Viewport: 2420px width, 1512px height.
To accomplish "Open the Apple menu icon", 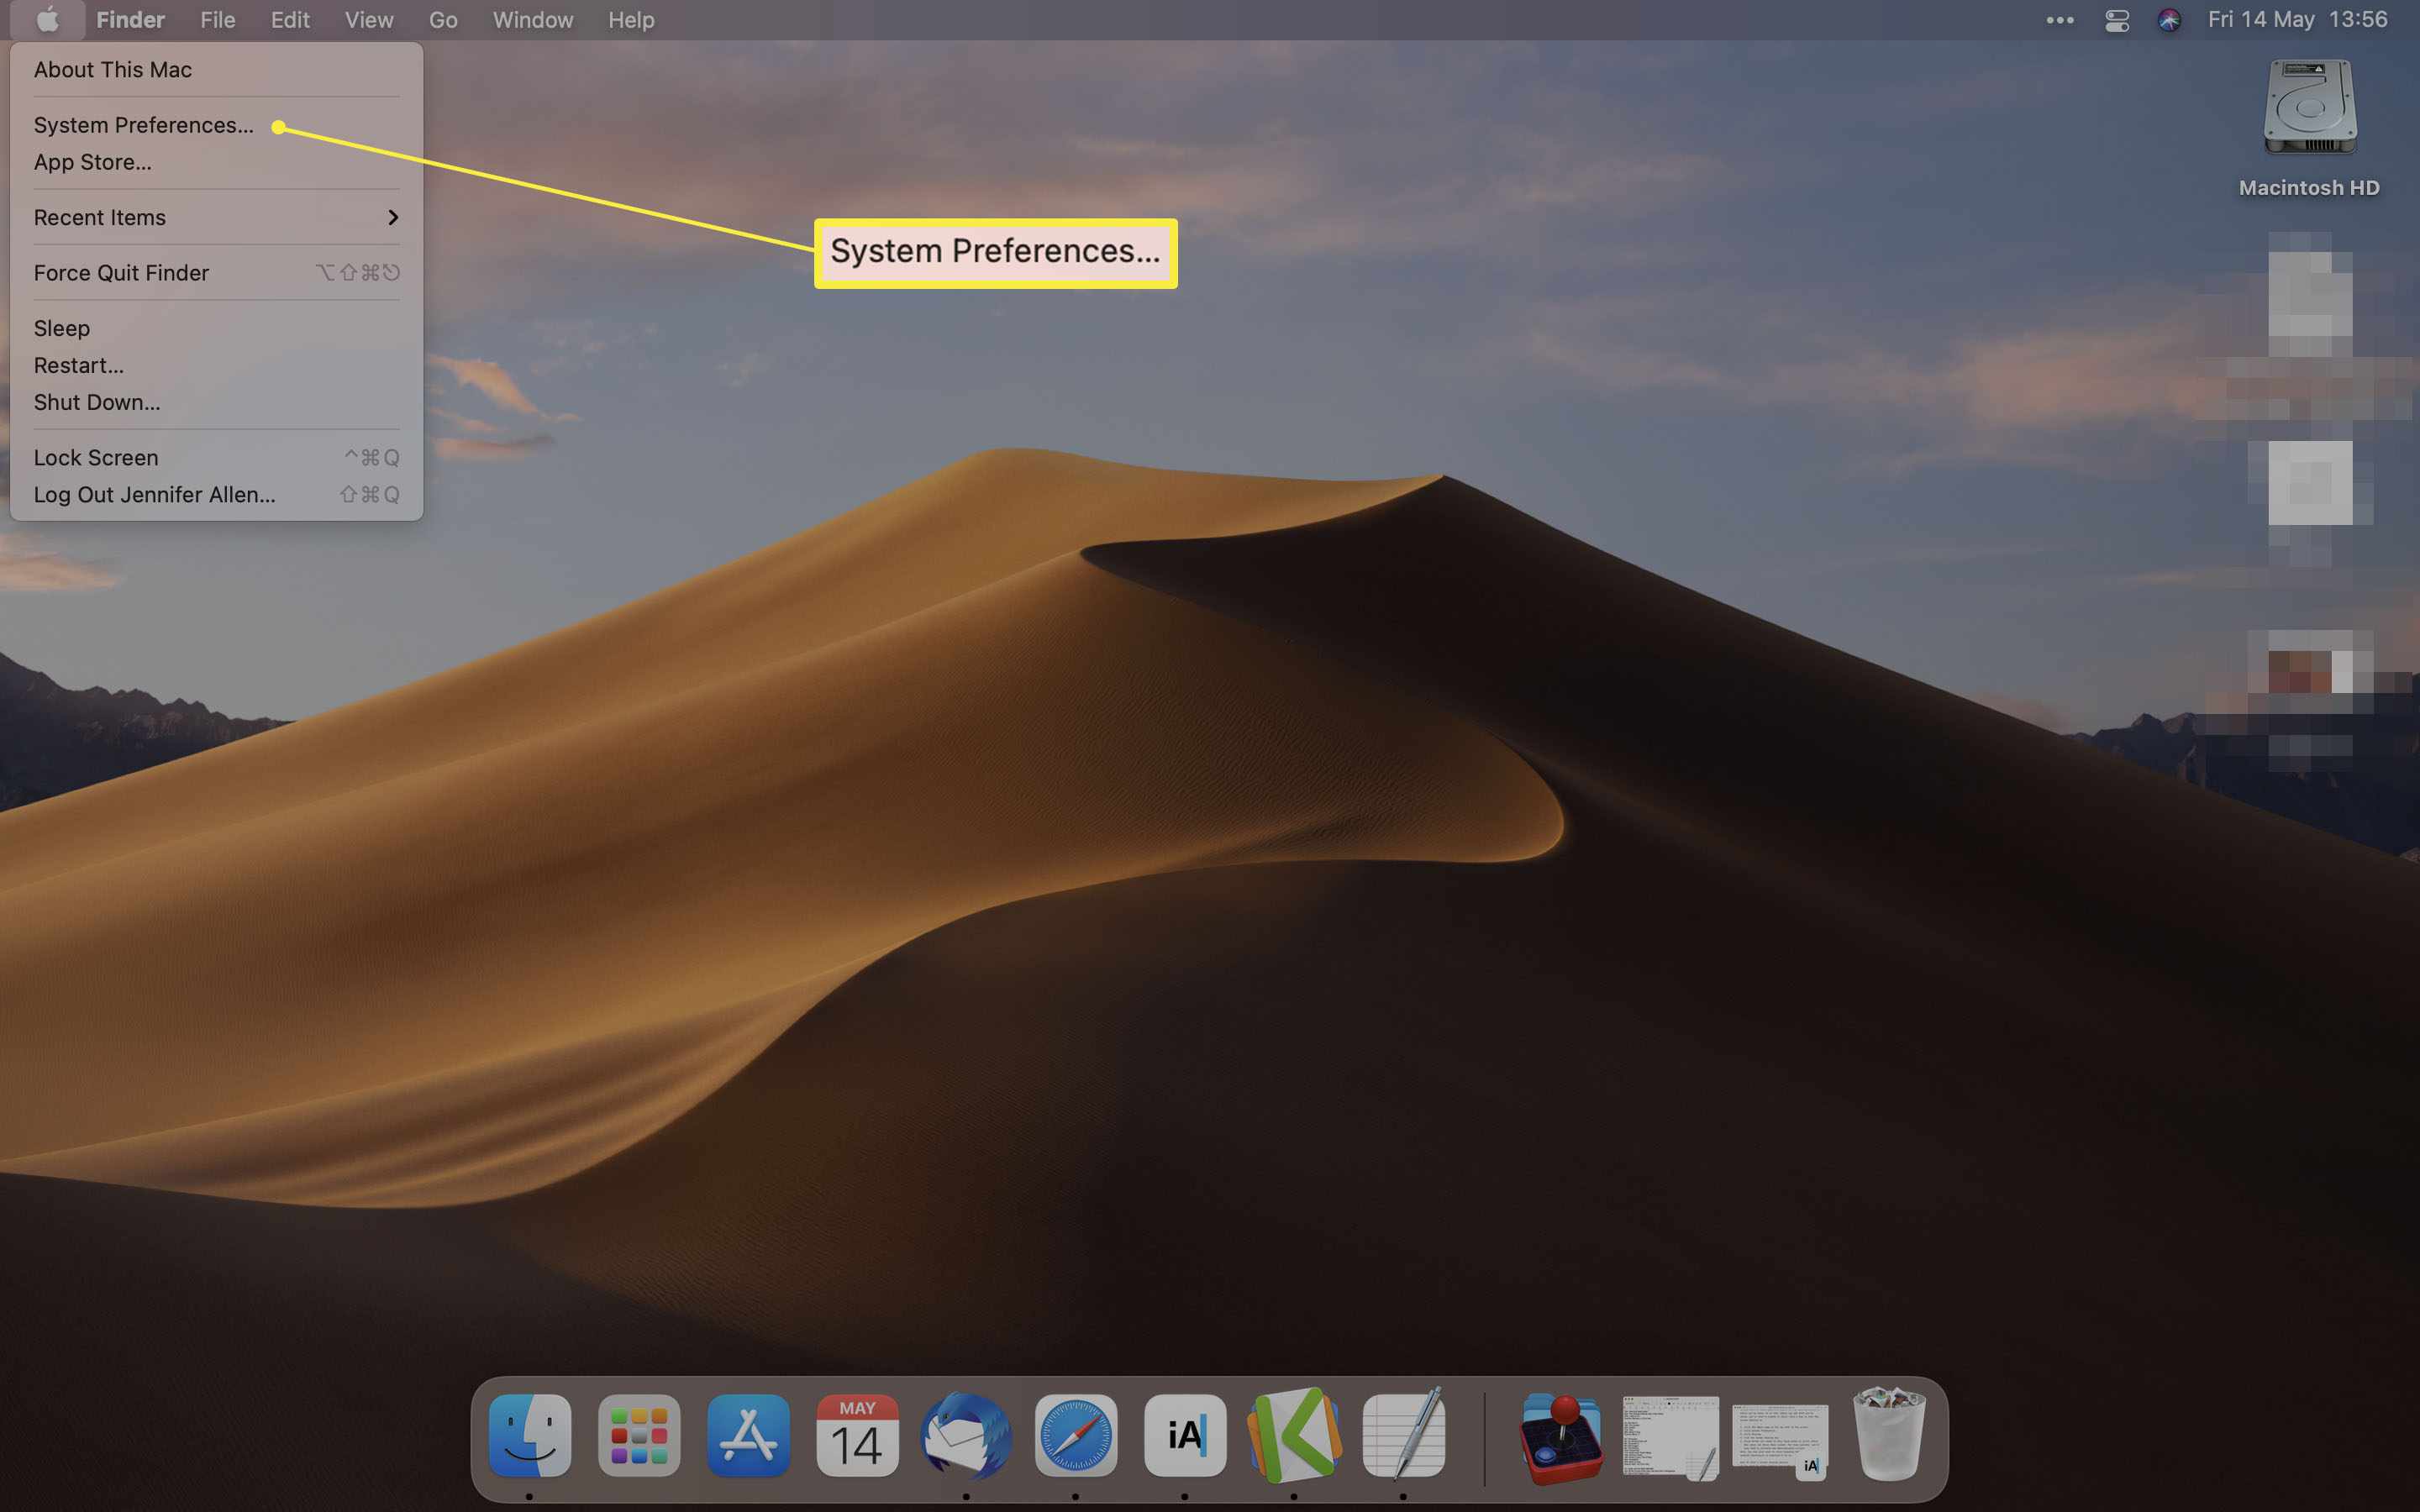I will pos(47,19).
